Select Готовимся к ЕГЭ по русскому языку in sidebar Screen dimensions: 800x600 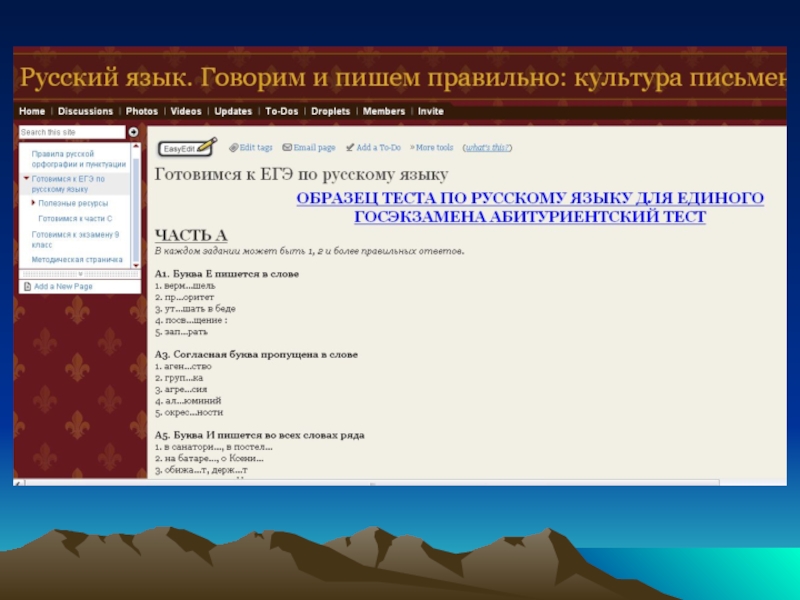68,184
